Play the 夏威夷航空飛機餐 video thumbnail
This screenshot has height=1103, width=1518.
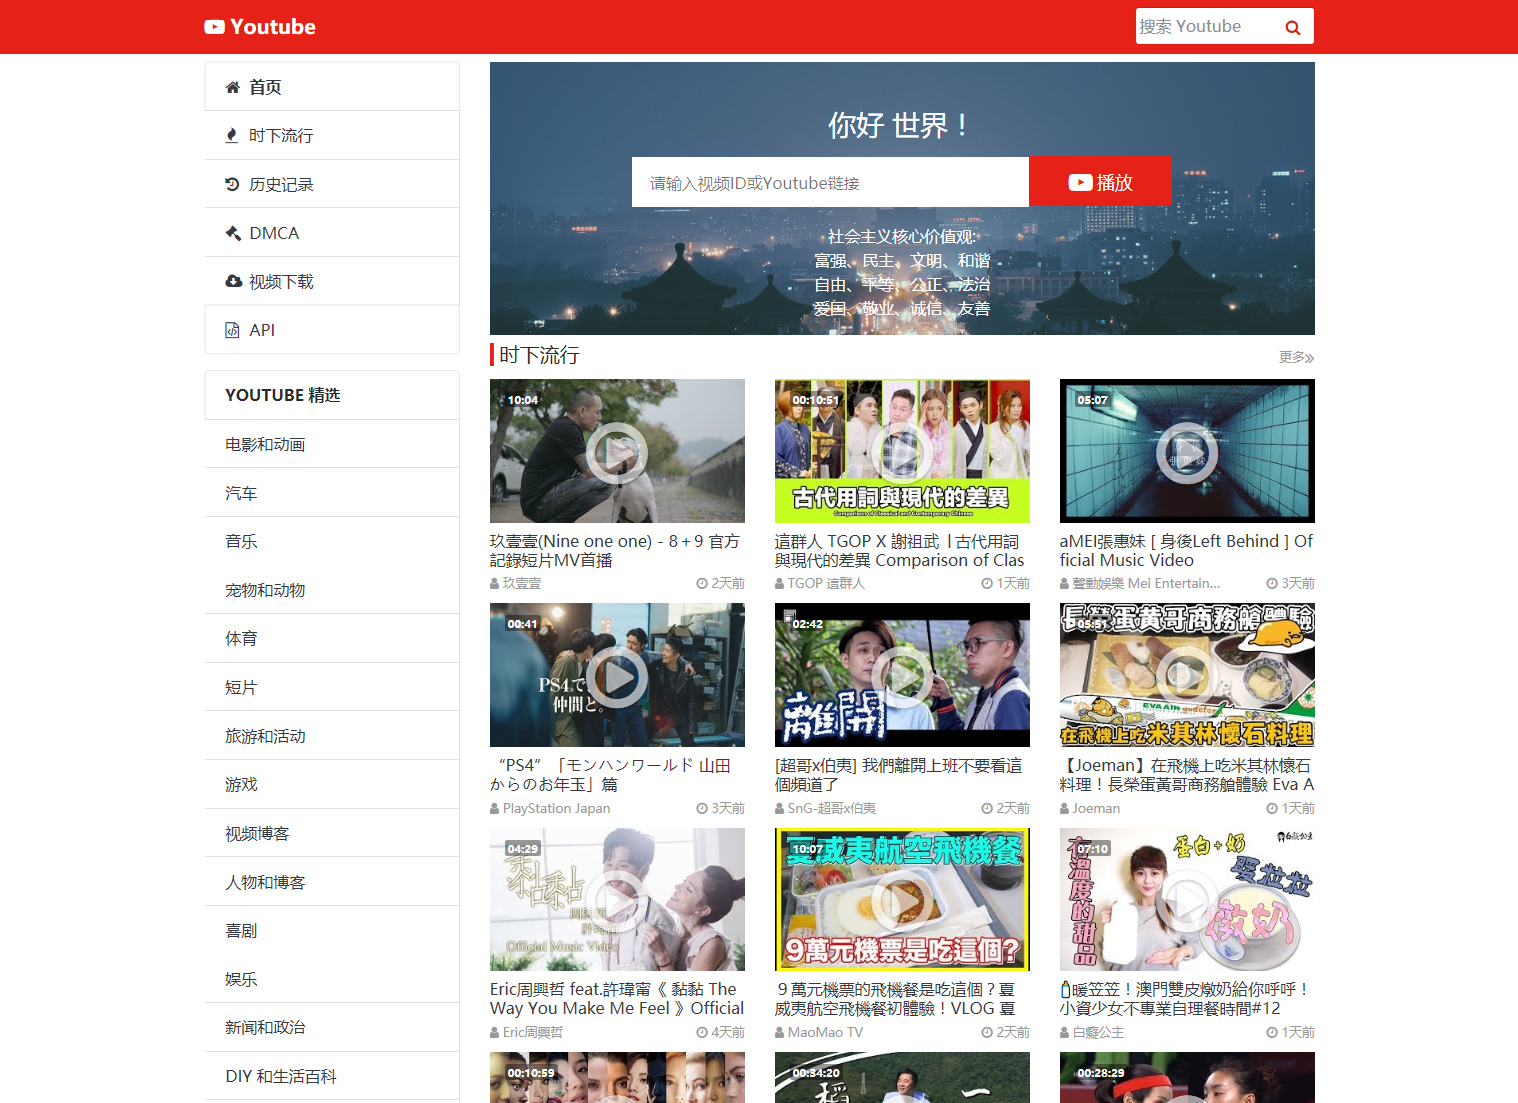click(x=902, y=899)
